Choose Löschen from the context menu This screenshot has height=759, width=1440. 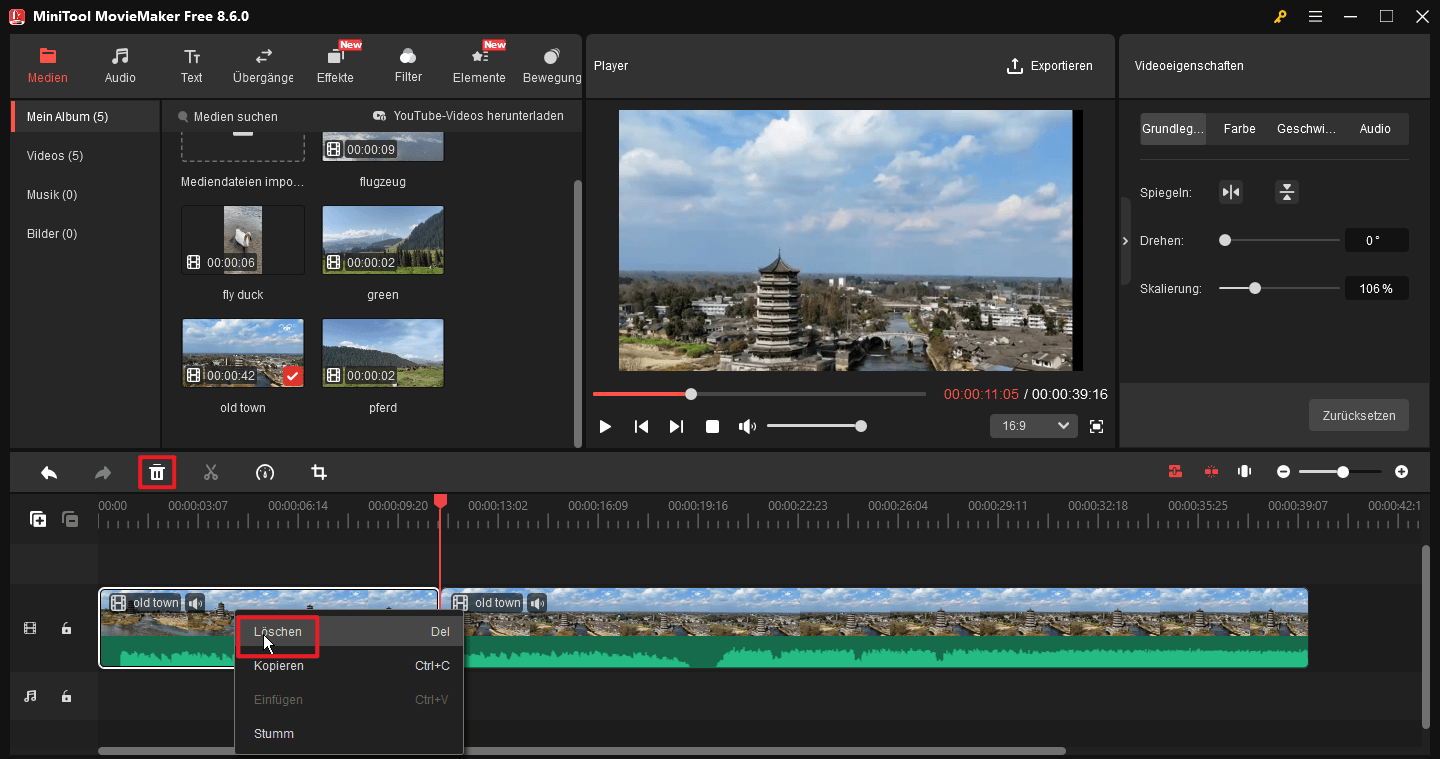click(x=277, y=631)
